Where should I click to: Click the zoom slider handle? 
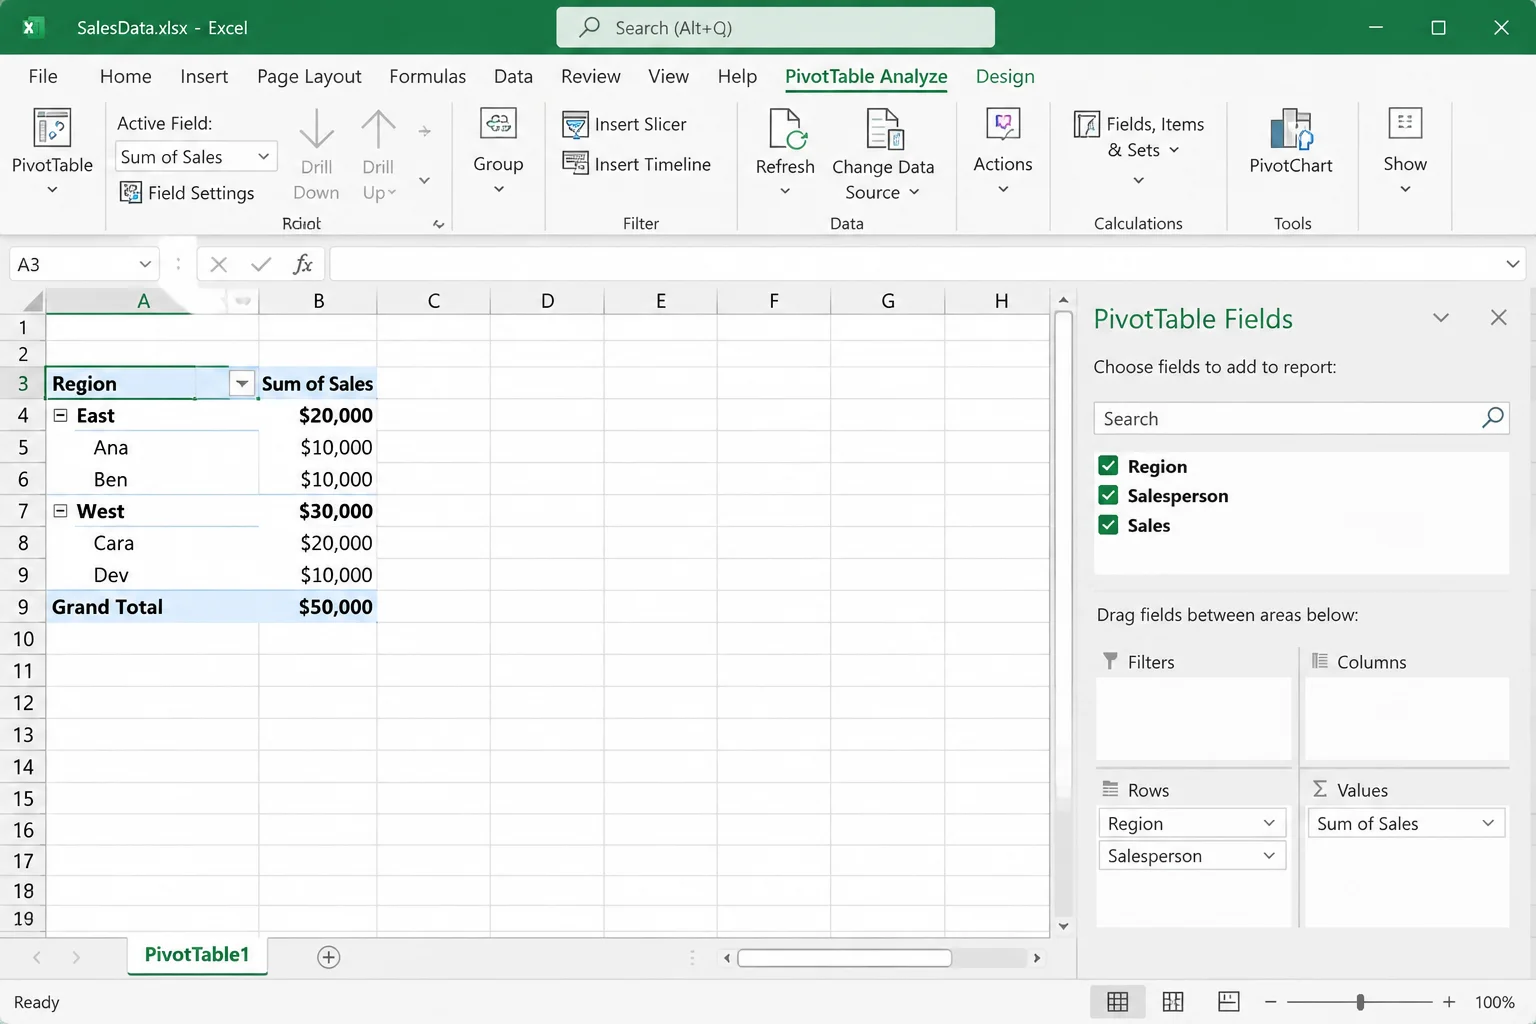tap(1360, 1001)
